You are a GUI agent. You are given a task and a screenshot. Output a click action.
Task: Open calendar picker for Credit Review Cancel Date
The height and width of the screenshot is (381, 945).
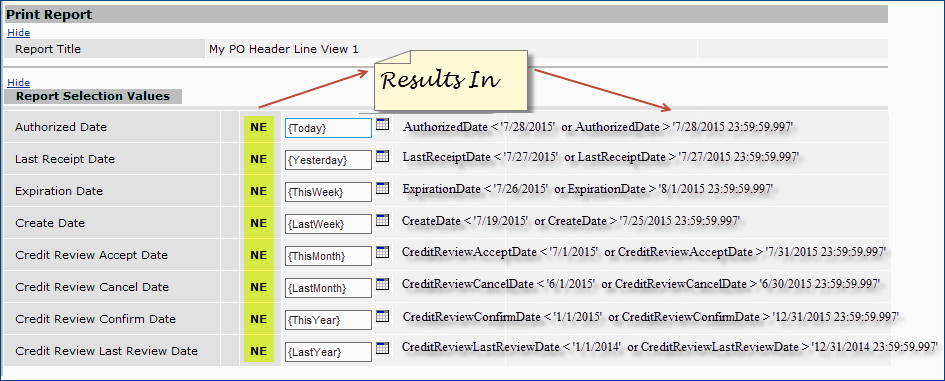coord(382,284)
